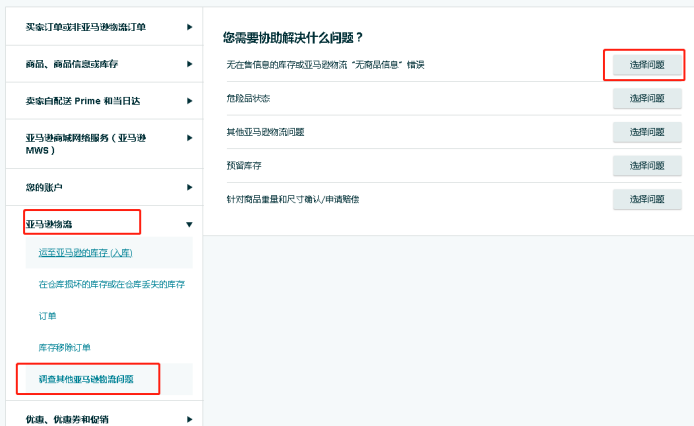Open the 库存移除订单 link
694x426 pixels.
[65, 348]
